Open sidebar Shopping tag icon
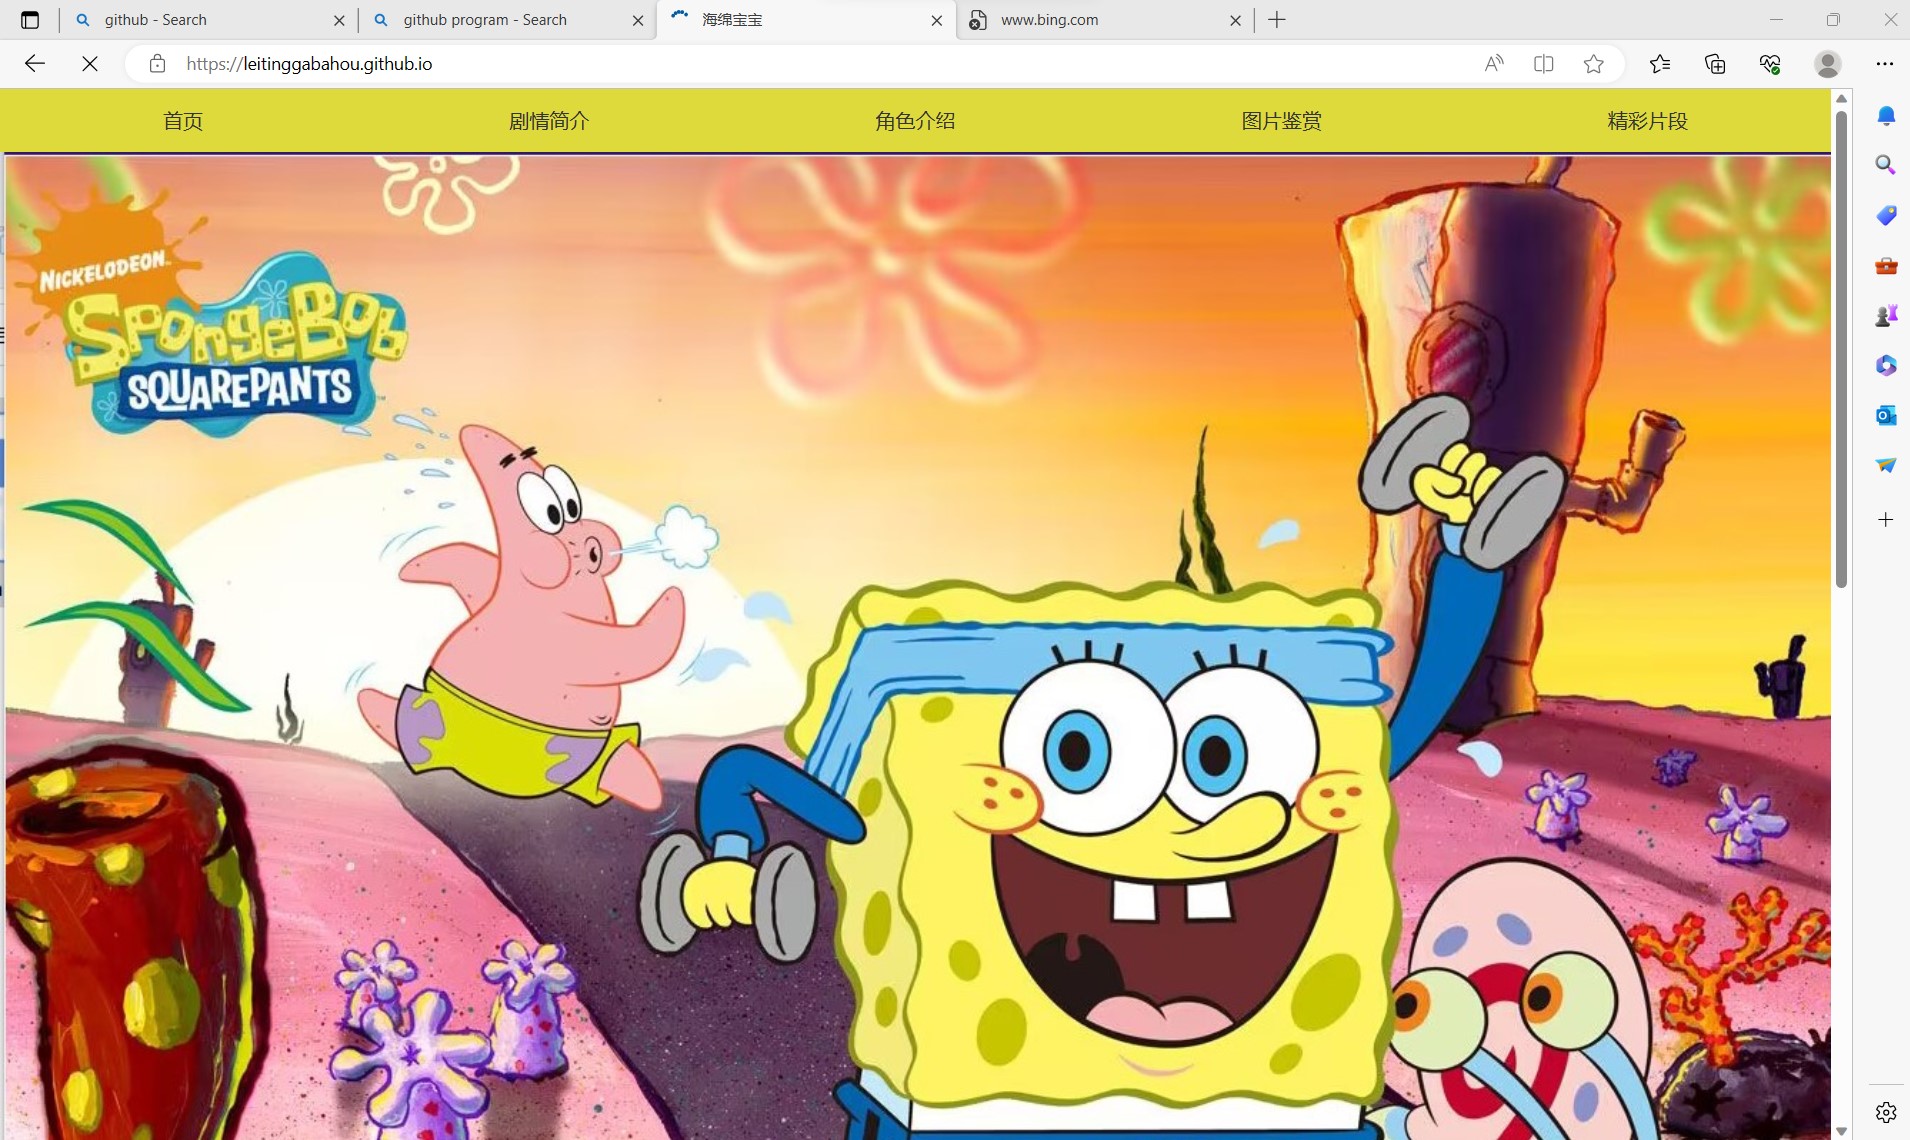 [x=1886, y=215]
